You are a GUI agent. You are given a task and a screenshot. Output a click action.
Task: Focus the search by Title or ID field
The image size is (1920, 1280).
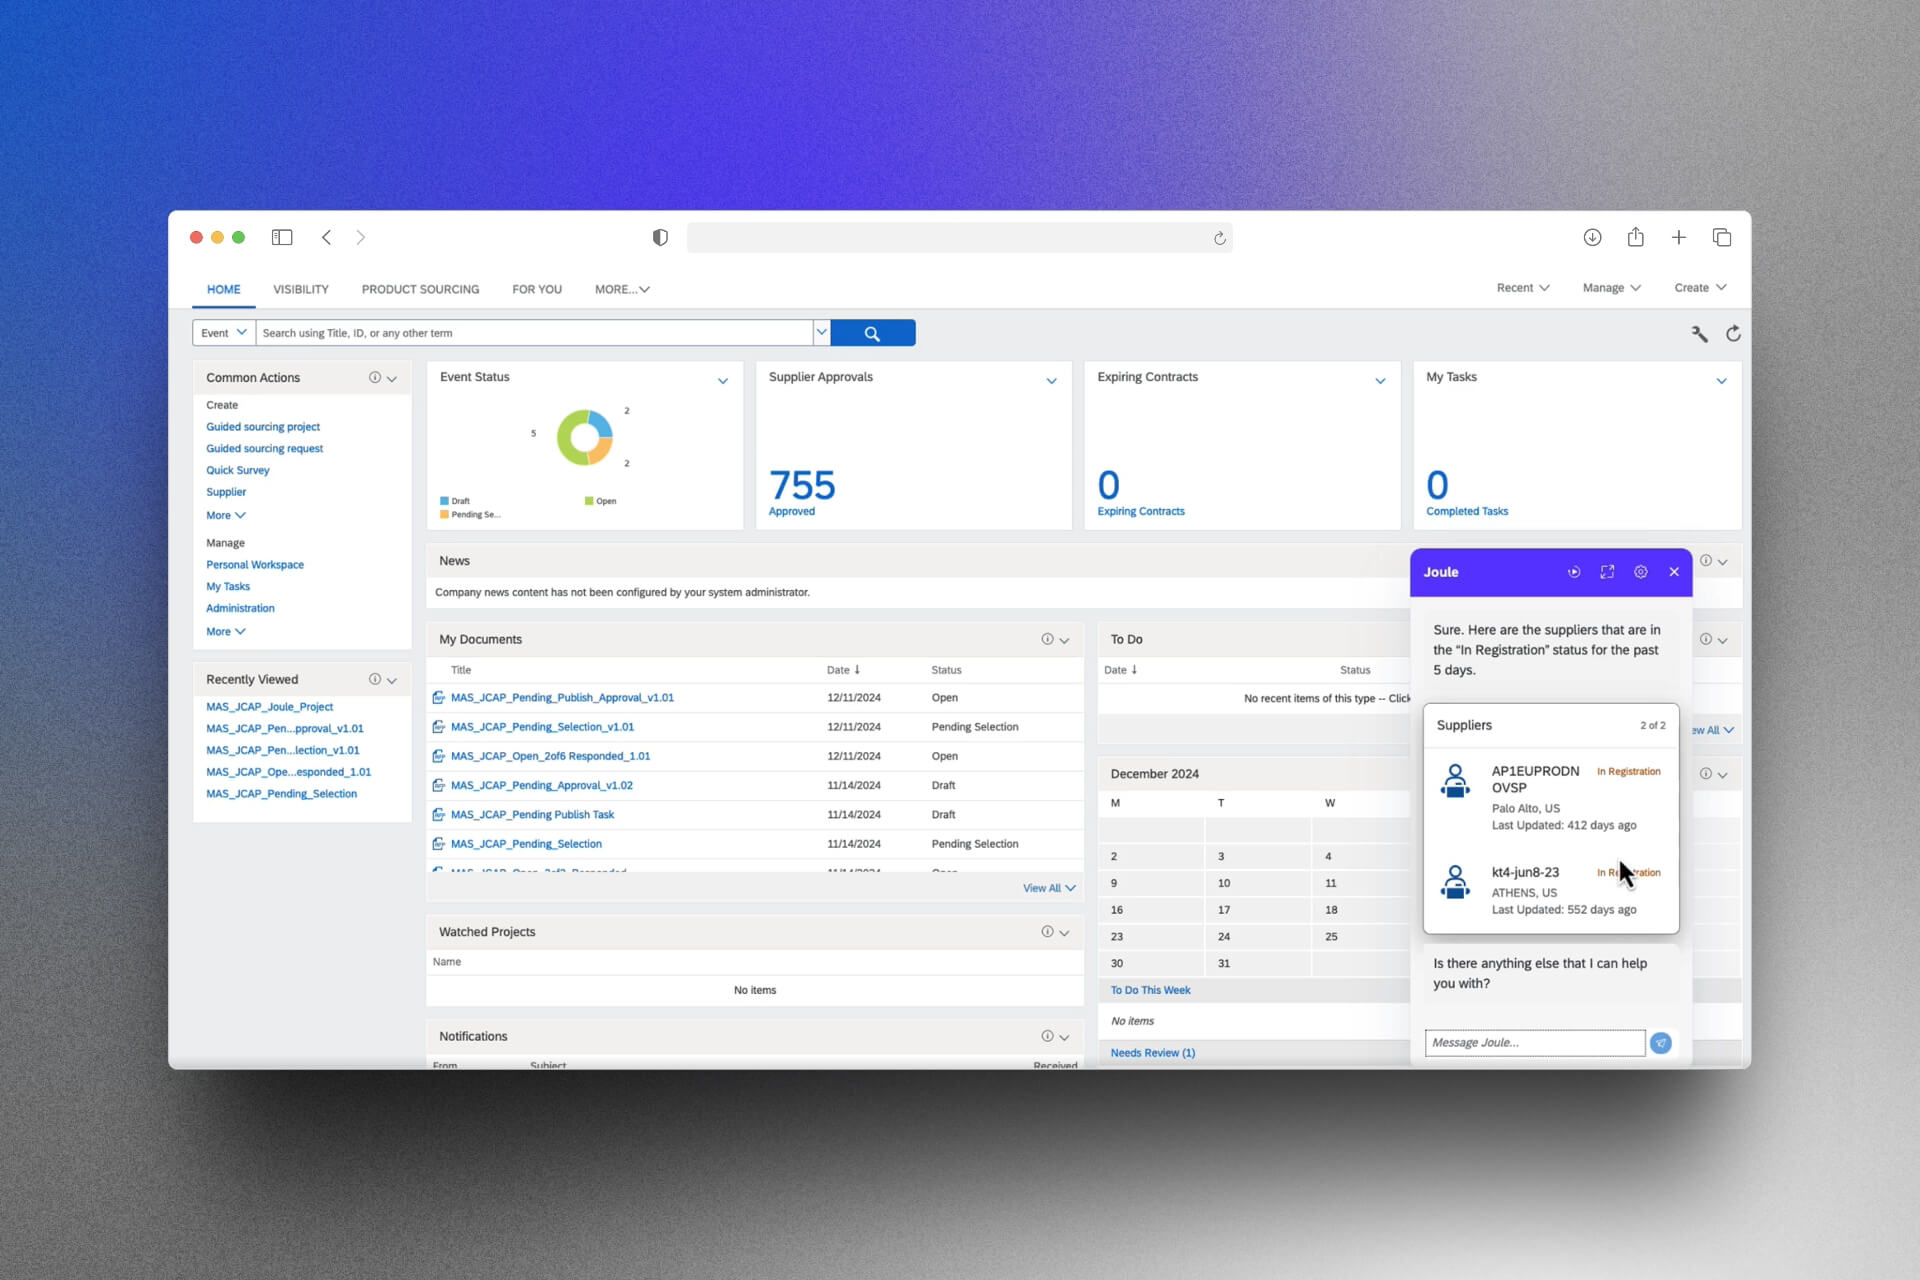tap(535, 333)
